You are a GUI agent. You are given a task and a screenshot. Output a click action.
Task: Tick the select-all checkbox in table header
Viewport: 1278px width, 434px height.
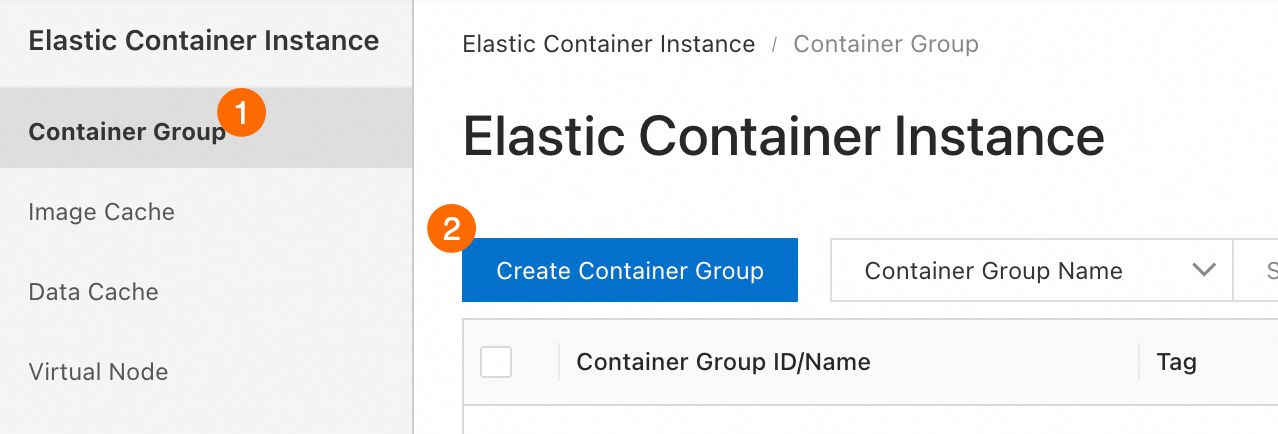[496, 362]
